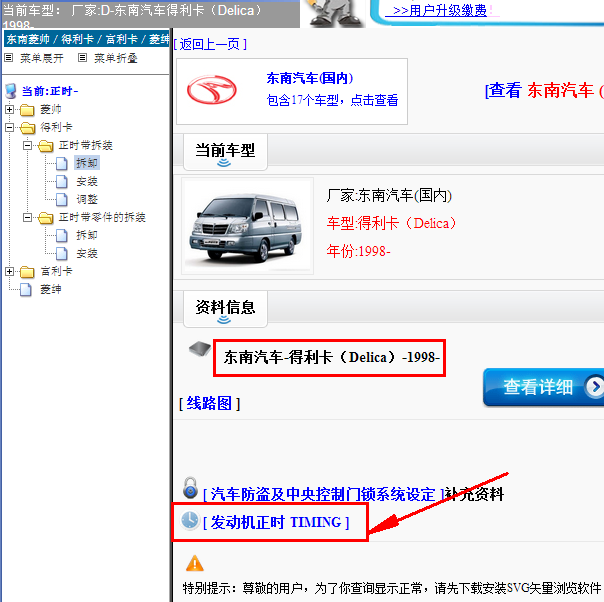The height and width of the screenshot is (602, 604).
Task: Click the 菜单展开 icon
Action: point(8,58)
